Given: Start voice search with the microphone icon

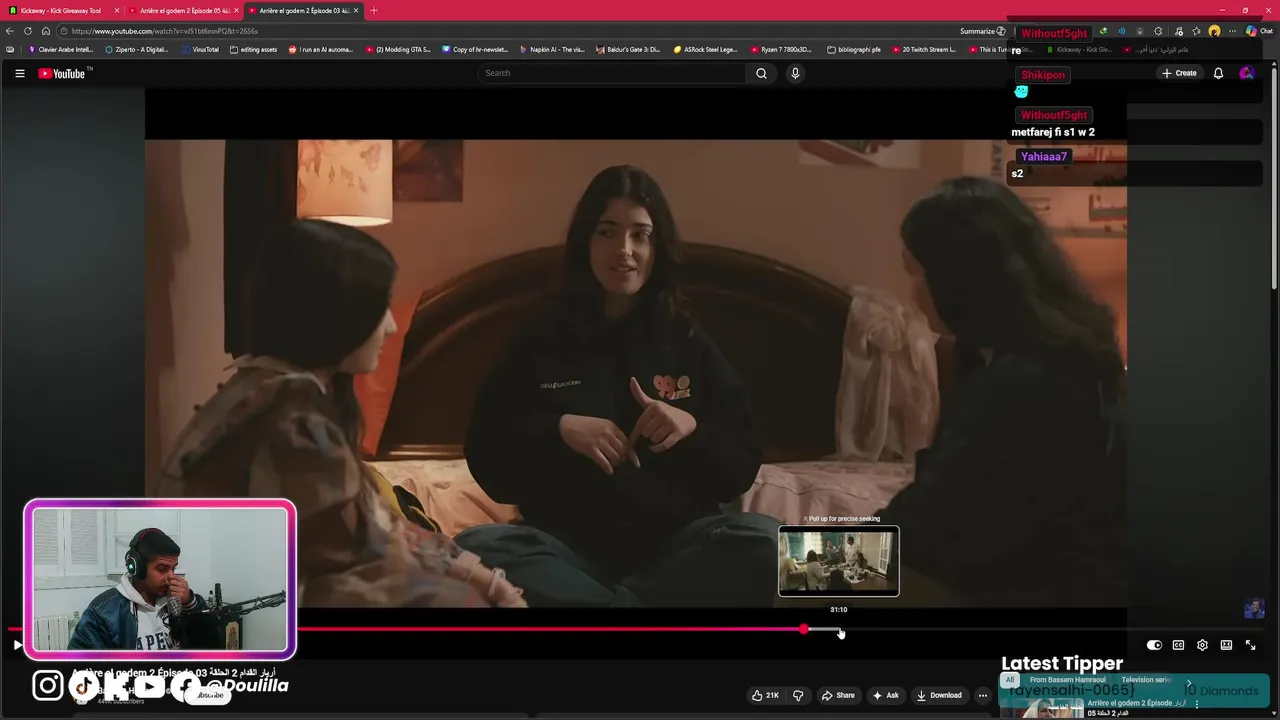Looking at the screenshot, I should [x=795, y=73].
